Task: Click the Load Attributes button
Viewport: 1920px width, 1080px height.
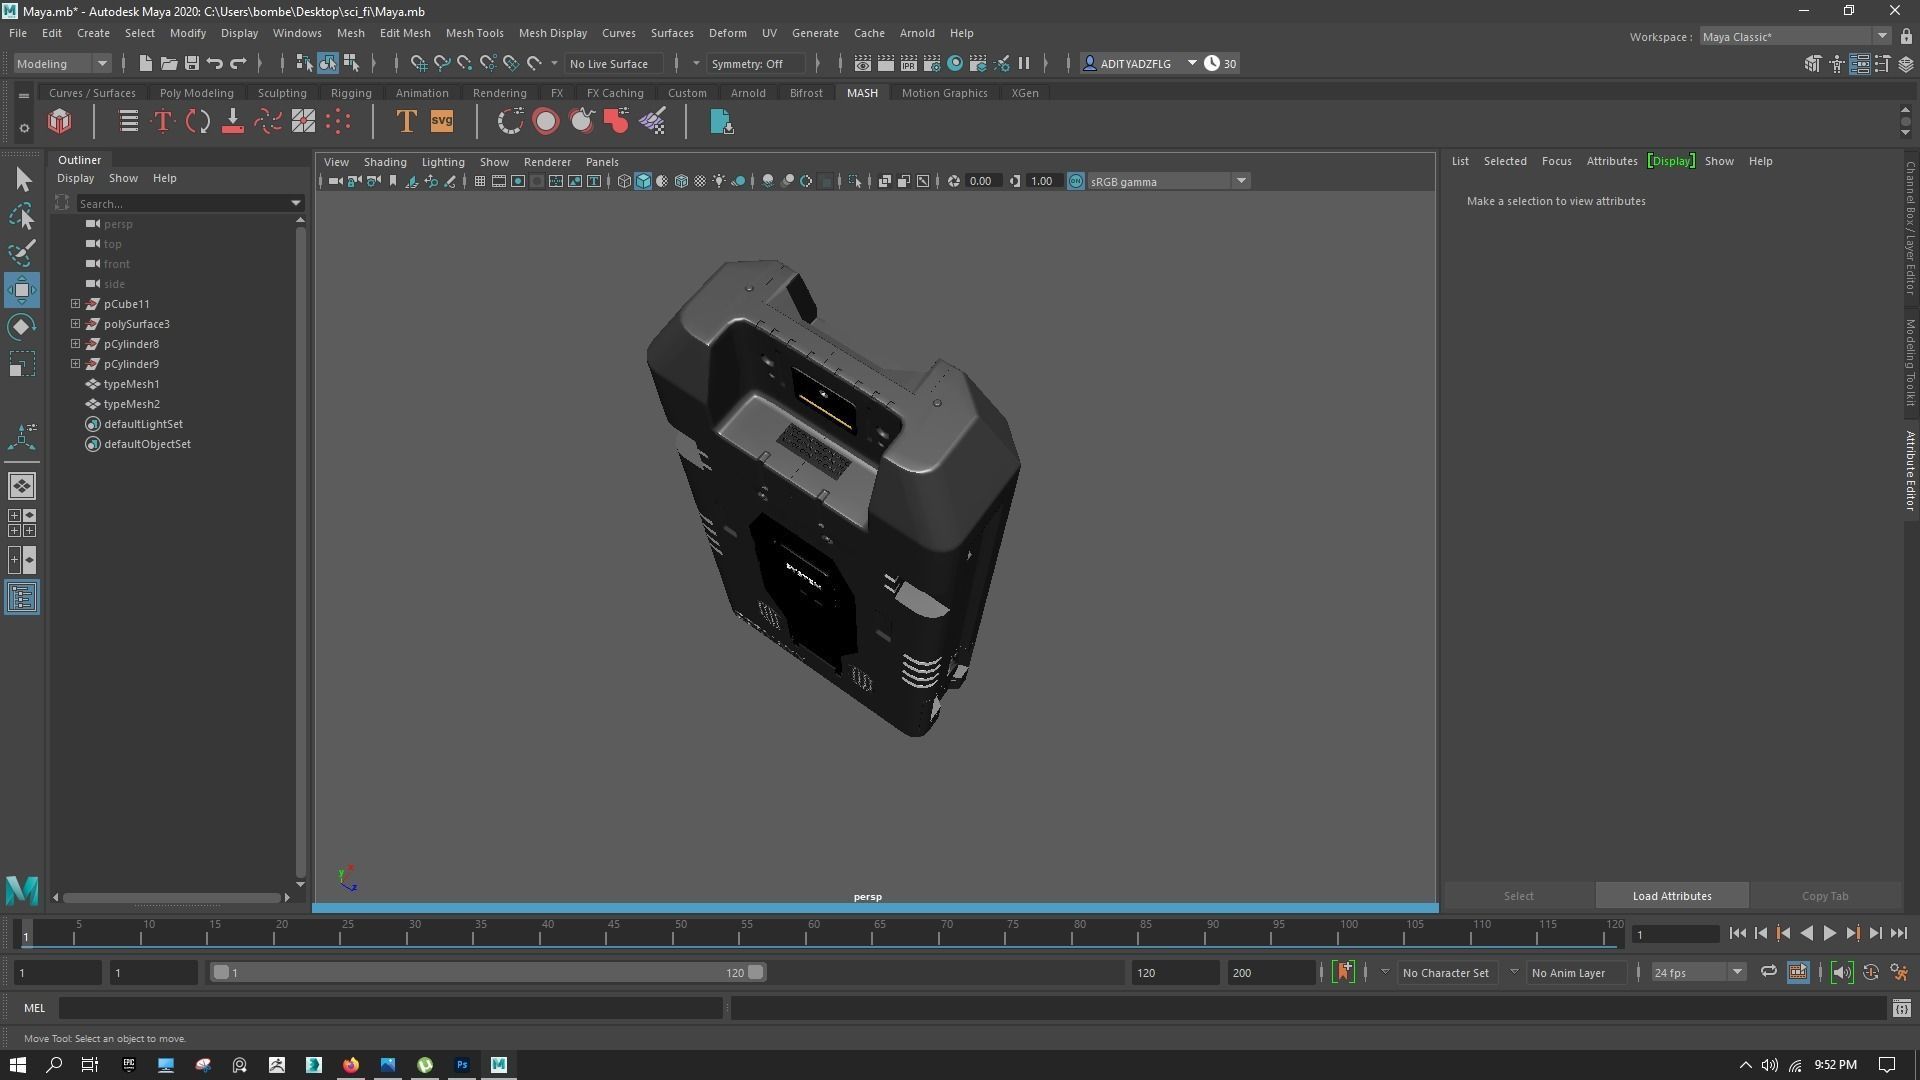Action: pos(1672,896)
